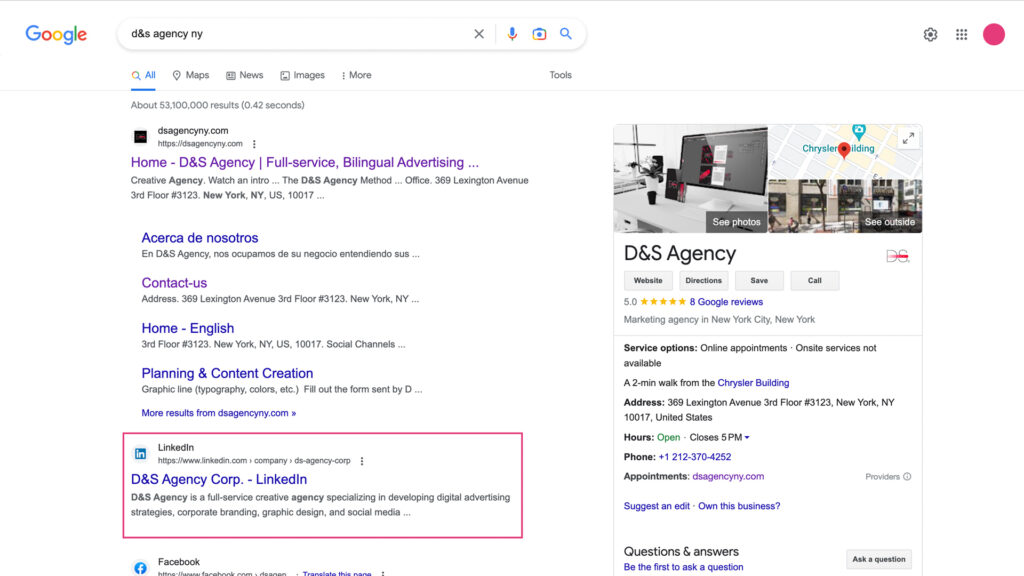Start voice search with microphone icon

(x=512, y=34)
